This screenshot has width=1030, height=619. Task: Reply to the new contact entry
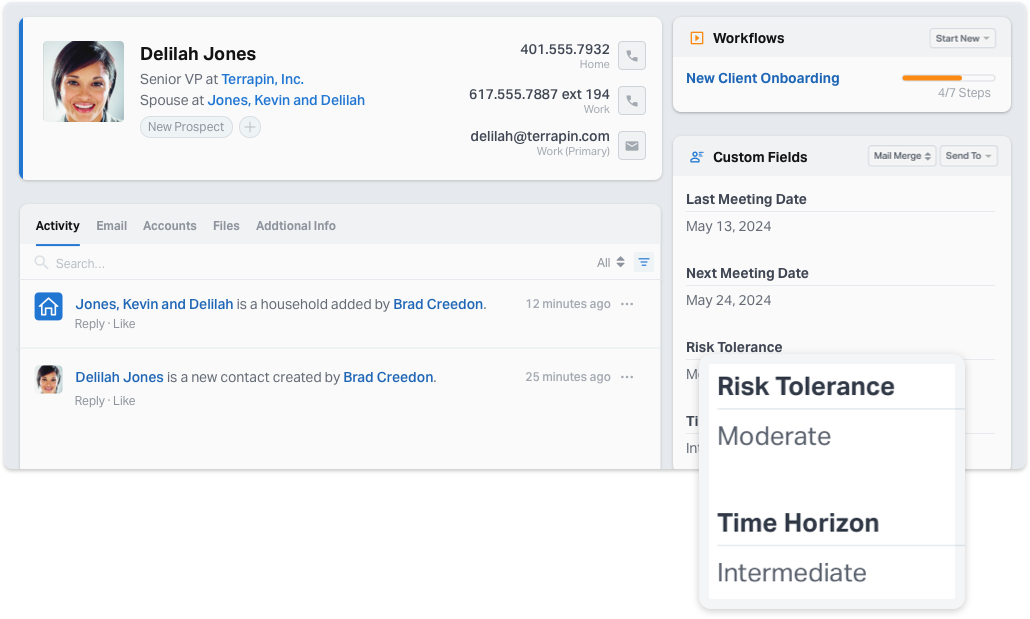[89, 400]
